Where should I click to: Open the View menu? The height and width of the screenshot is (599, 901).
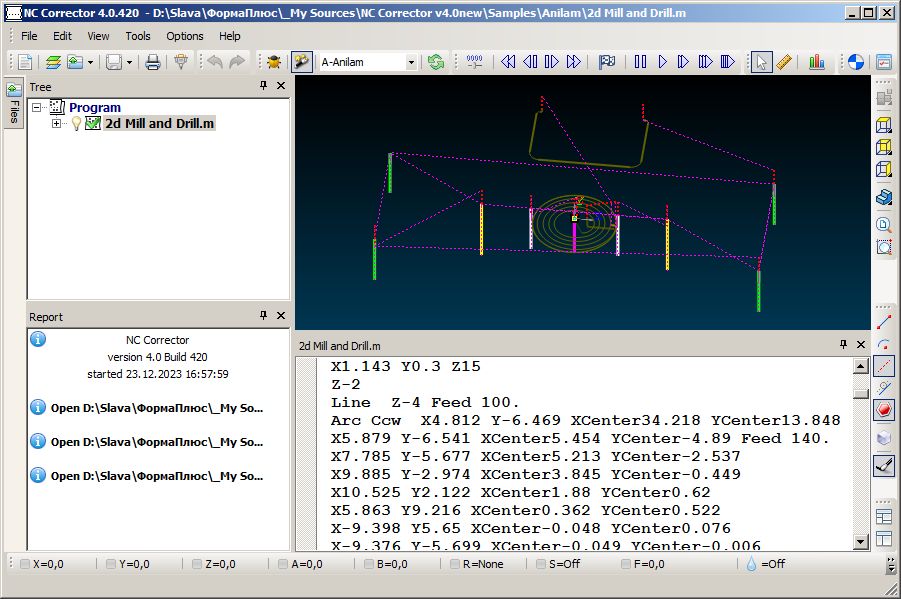98,36
